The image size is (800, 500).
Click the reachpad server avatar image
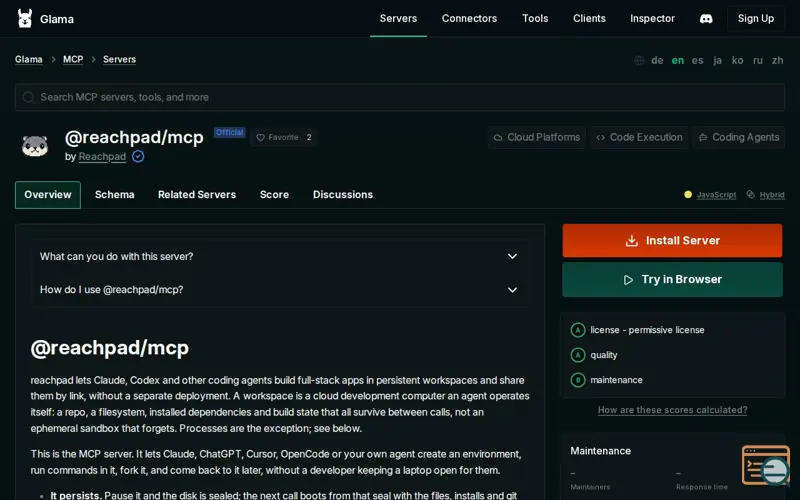pyautogui.click(x=35, y=145)
